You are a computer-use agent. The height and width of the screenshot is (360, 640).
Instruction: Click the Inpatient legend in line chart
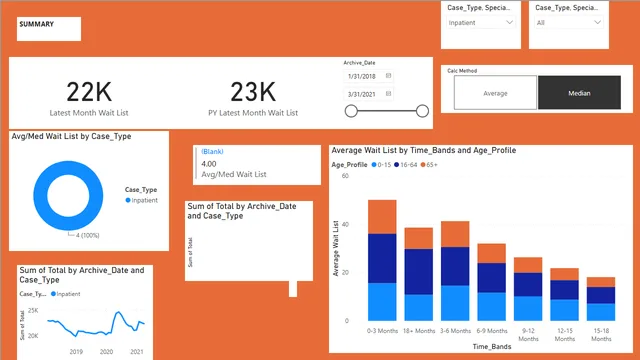(x=65, y=294)
